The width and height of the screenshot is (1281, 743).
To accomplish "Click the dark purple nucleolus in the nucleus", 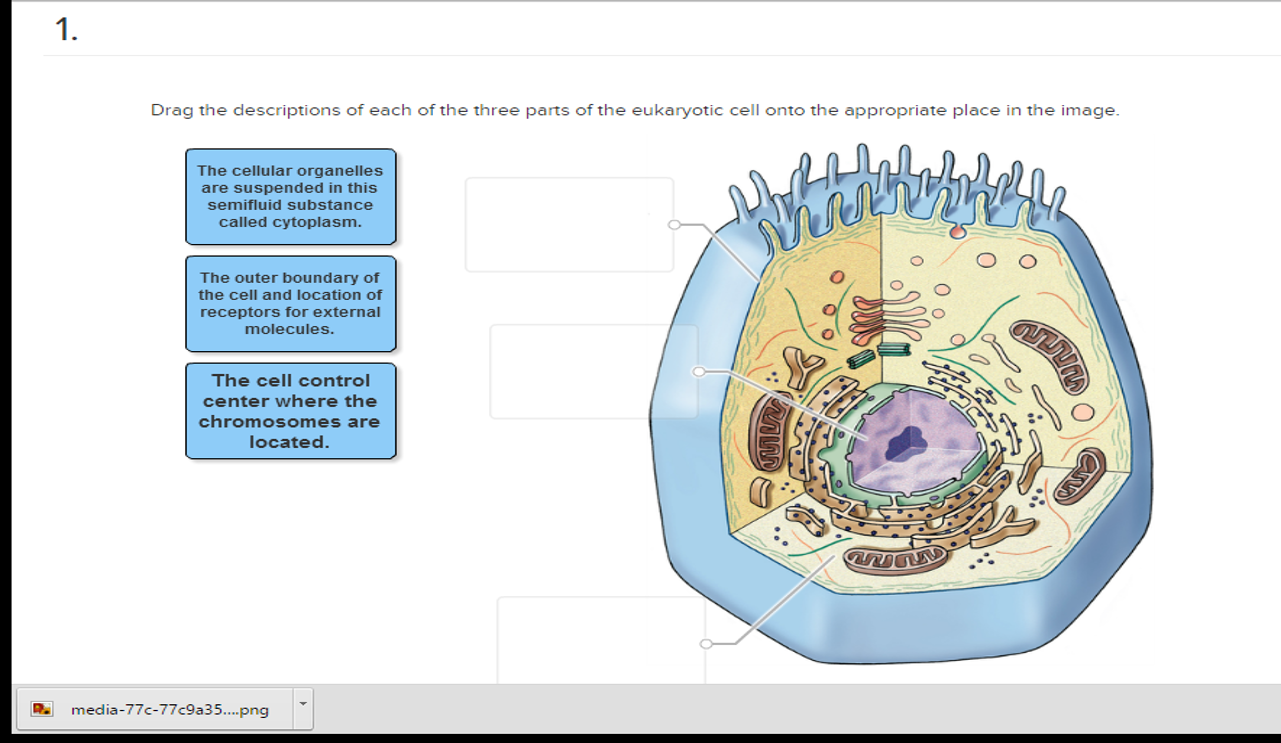I will (x=908, y=440).
